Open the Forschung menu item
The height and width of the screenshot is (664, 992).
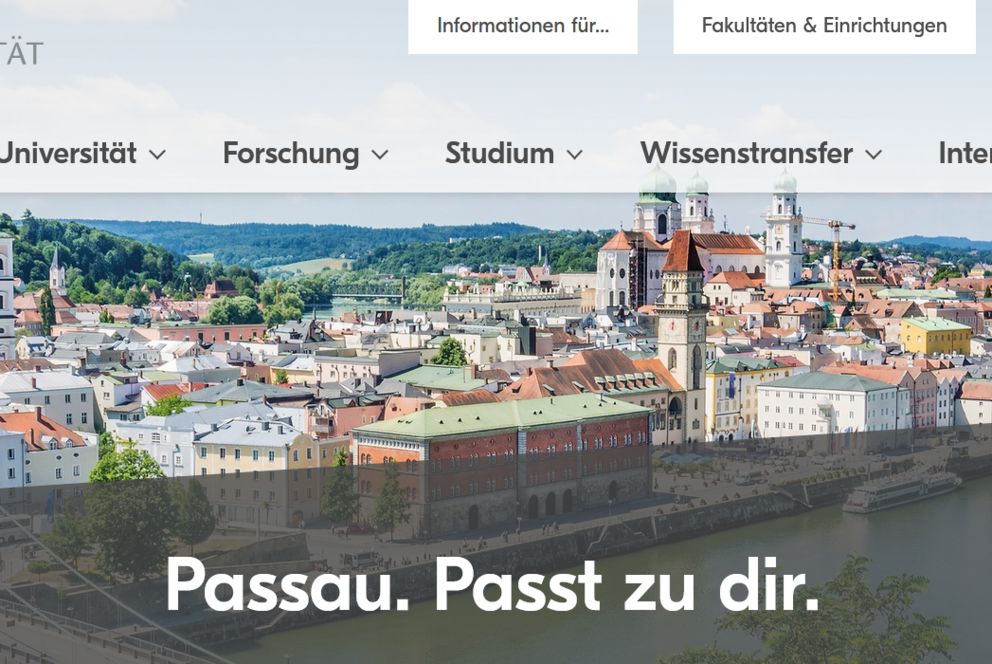pyautogui.click(x=291, y=154)
